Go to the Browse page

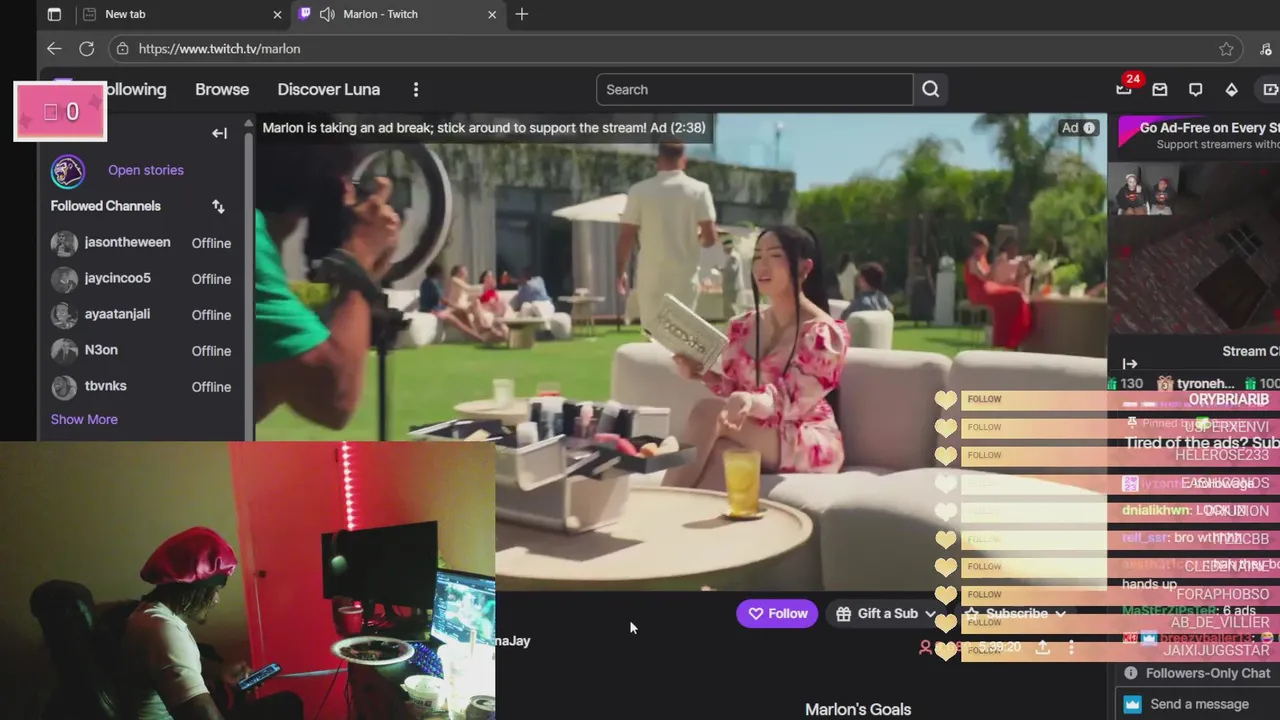pos(222,90)
